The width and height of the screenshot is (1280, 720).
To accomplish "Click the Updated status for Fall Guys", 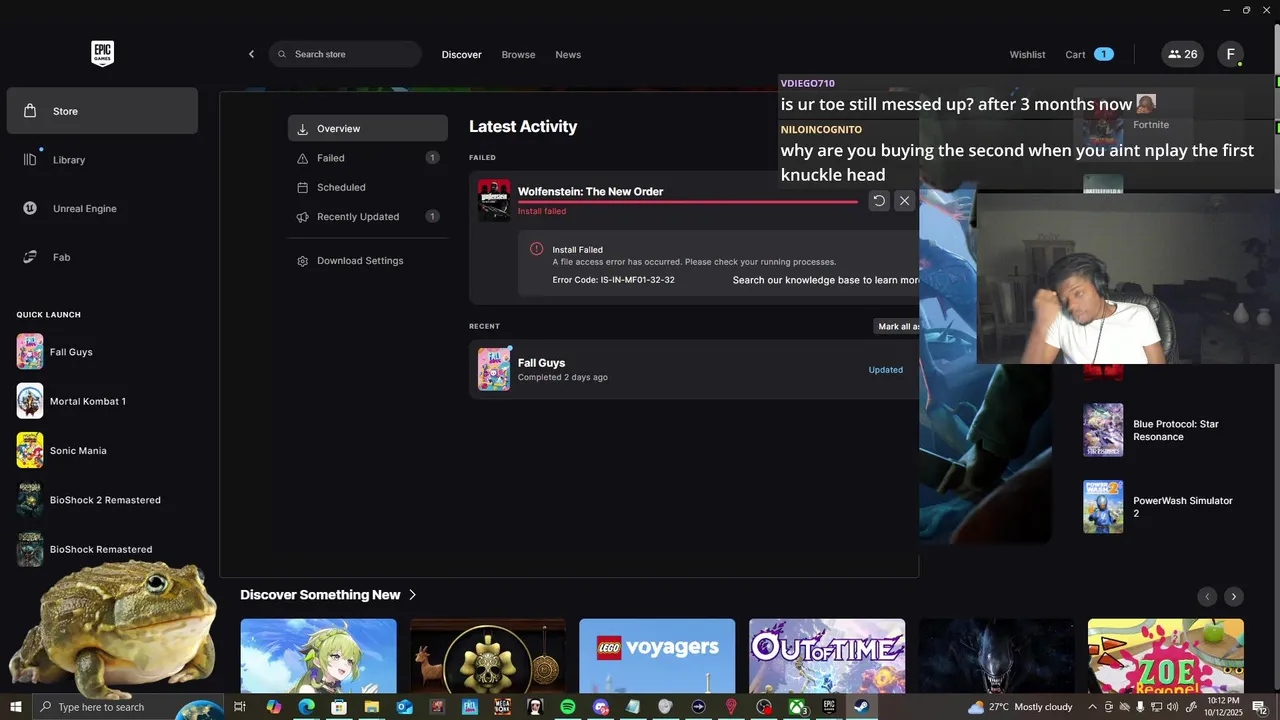I will (x=885, y=370).
